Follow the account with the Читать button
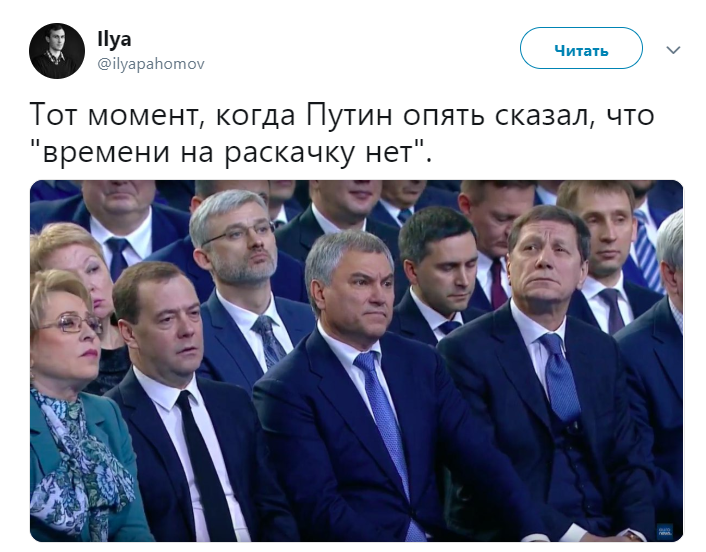This screenshot has height=552, width=706. (581, 48)
